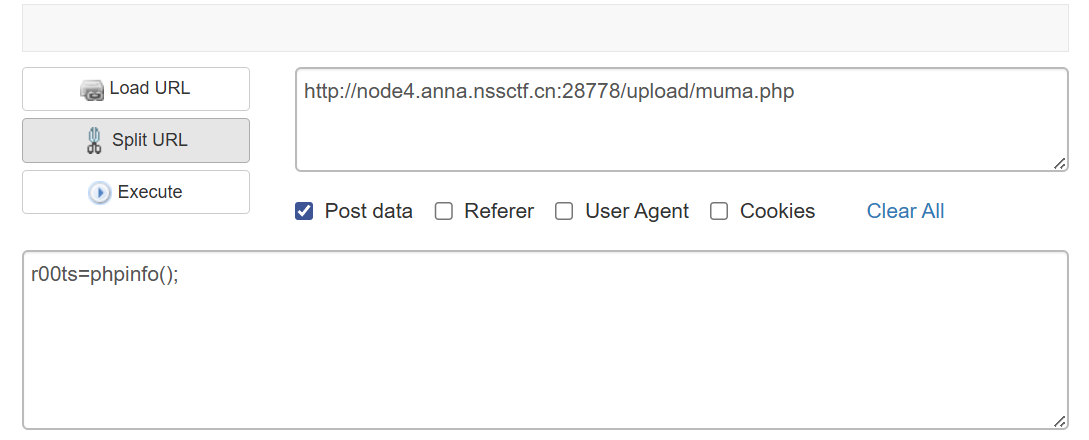Run the request with Execute button
The height and width of the screenshot is (440, 1089).
[x=136, y=192]
